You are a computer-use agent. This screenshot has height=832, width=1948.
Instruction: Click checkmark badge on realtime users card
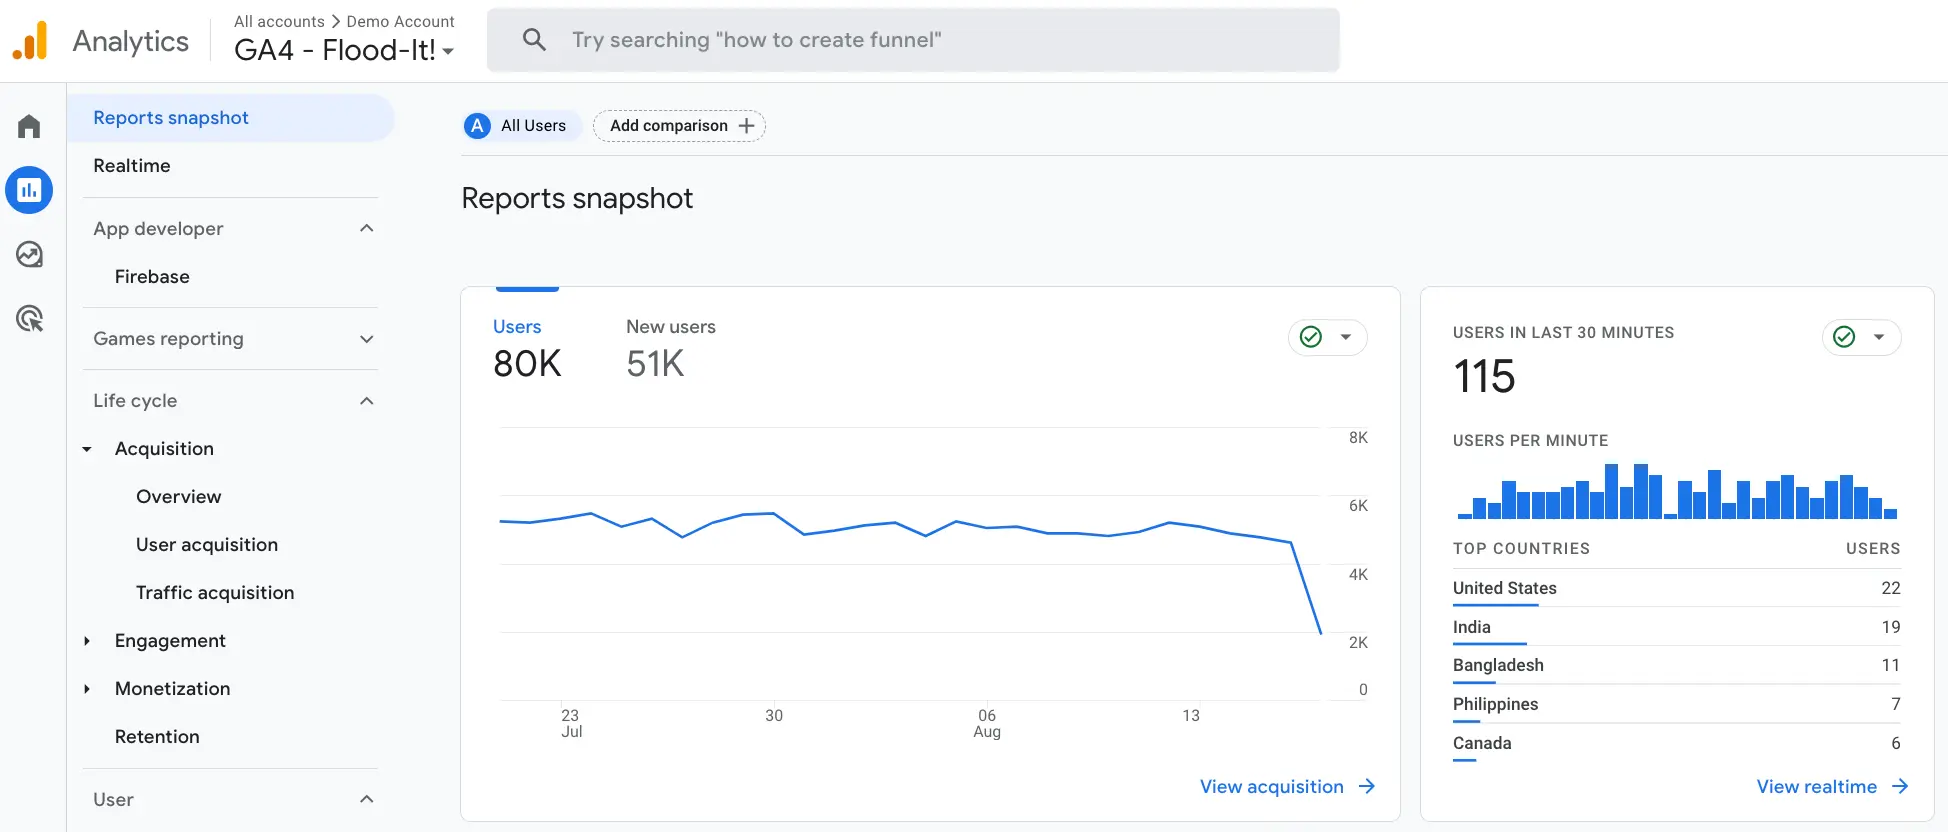click(x=1845, y=337)
